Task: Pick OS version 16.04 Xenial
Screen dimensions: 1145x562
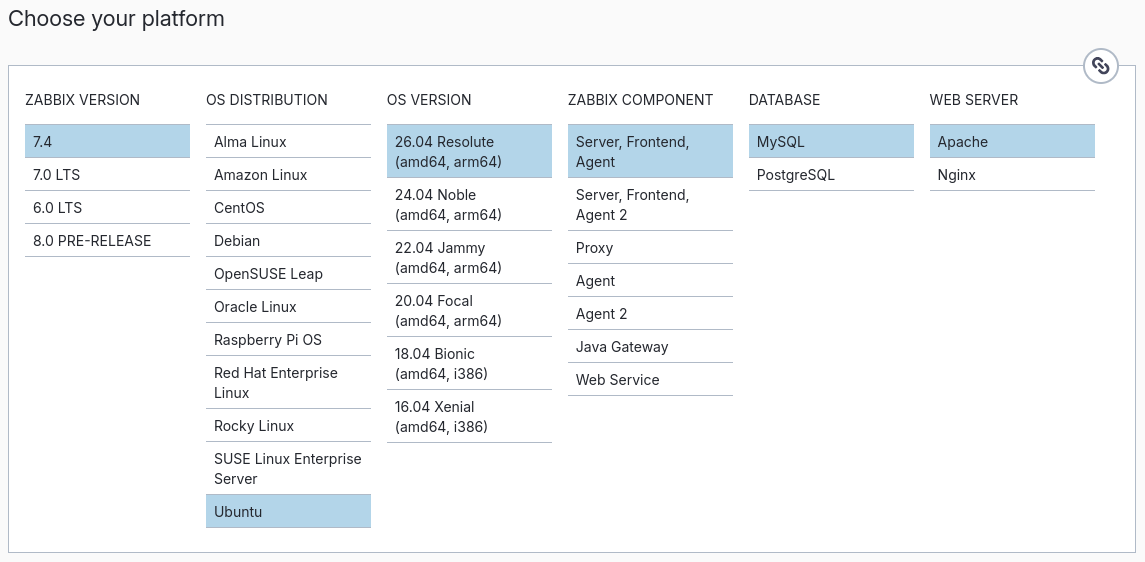Action: pyautogui.click(x=470, y=416)
